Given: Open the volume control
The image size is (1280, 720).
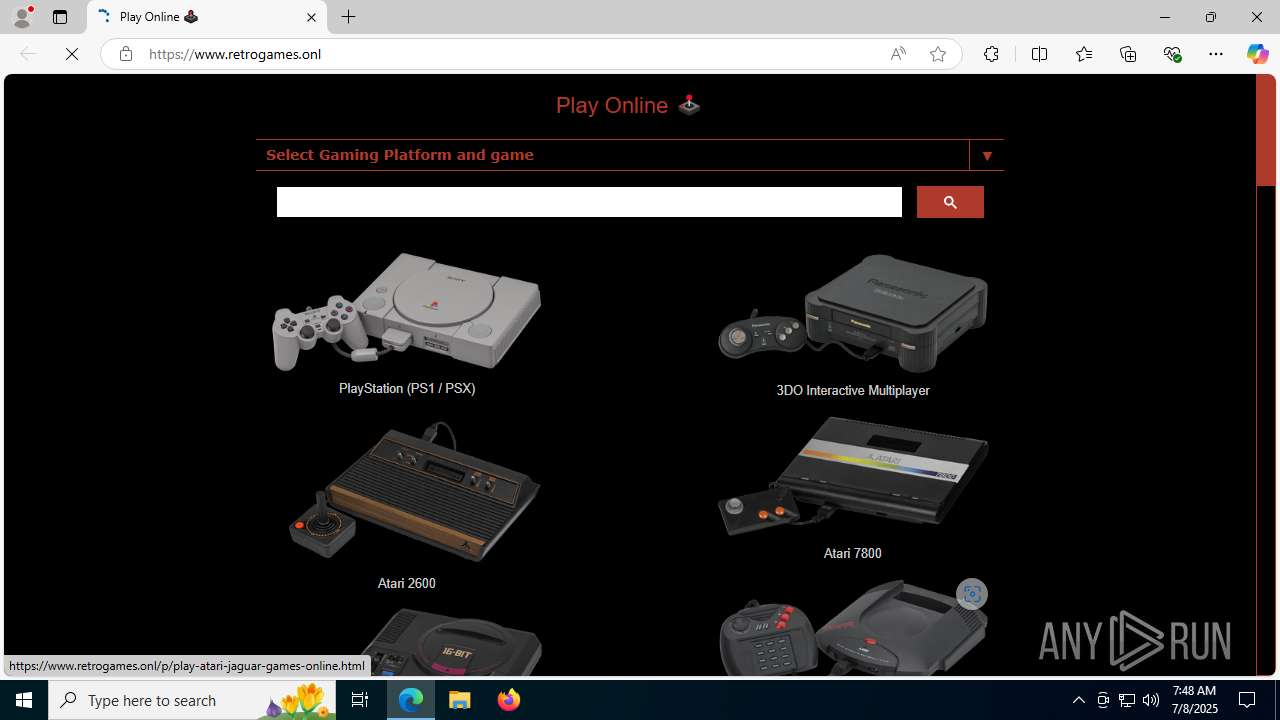Looking at the screenshot, I should point(1151,700).
